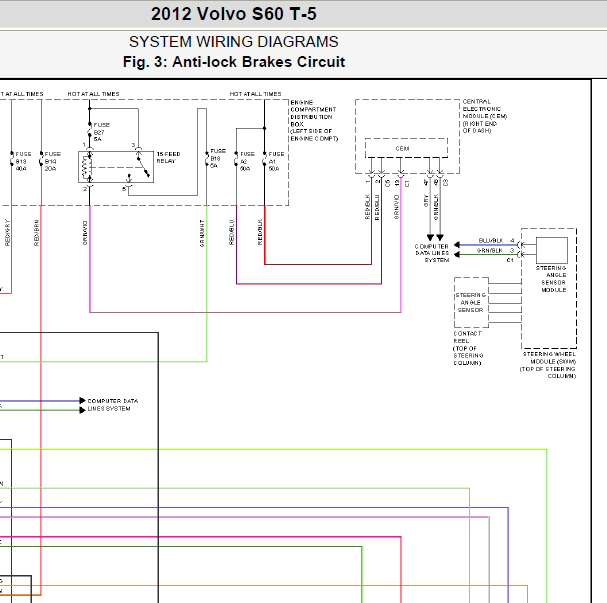Image resolution: width=607 pixels, height=603 pixels.
Task: Click the steering angle sensor module square
Action: pyautogui.click(x=552, y=250)
